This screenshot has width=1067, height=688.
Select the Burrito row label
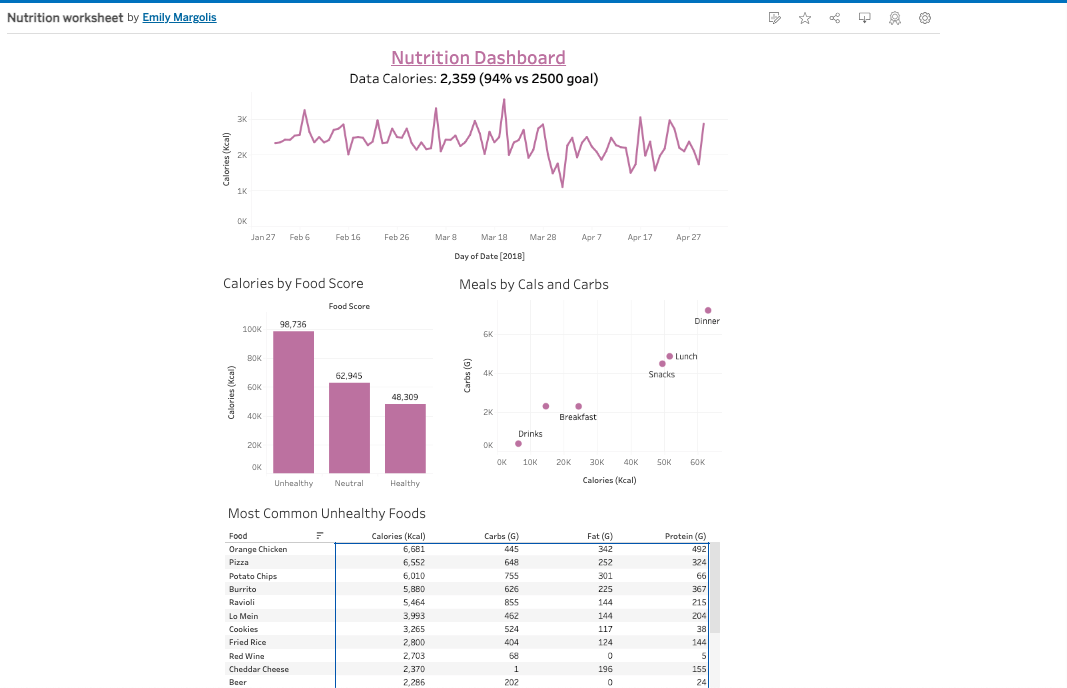coord(242,589)
